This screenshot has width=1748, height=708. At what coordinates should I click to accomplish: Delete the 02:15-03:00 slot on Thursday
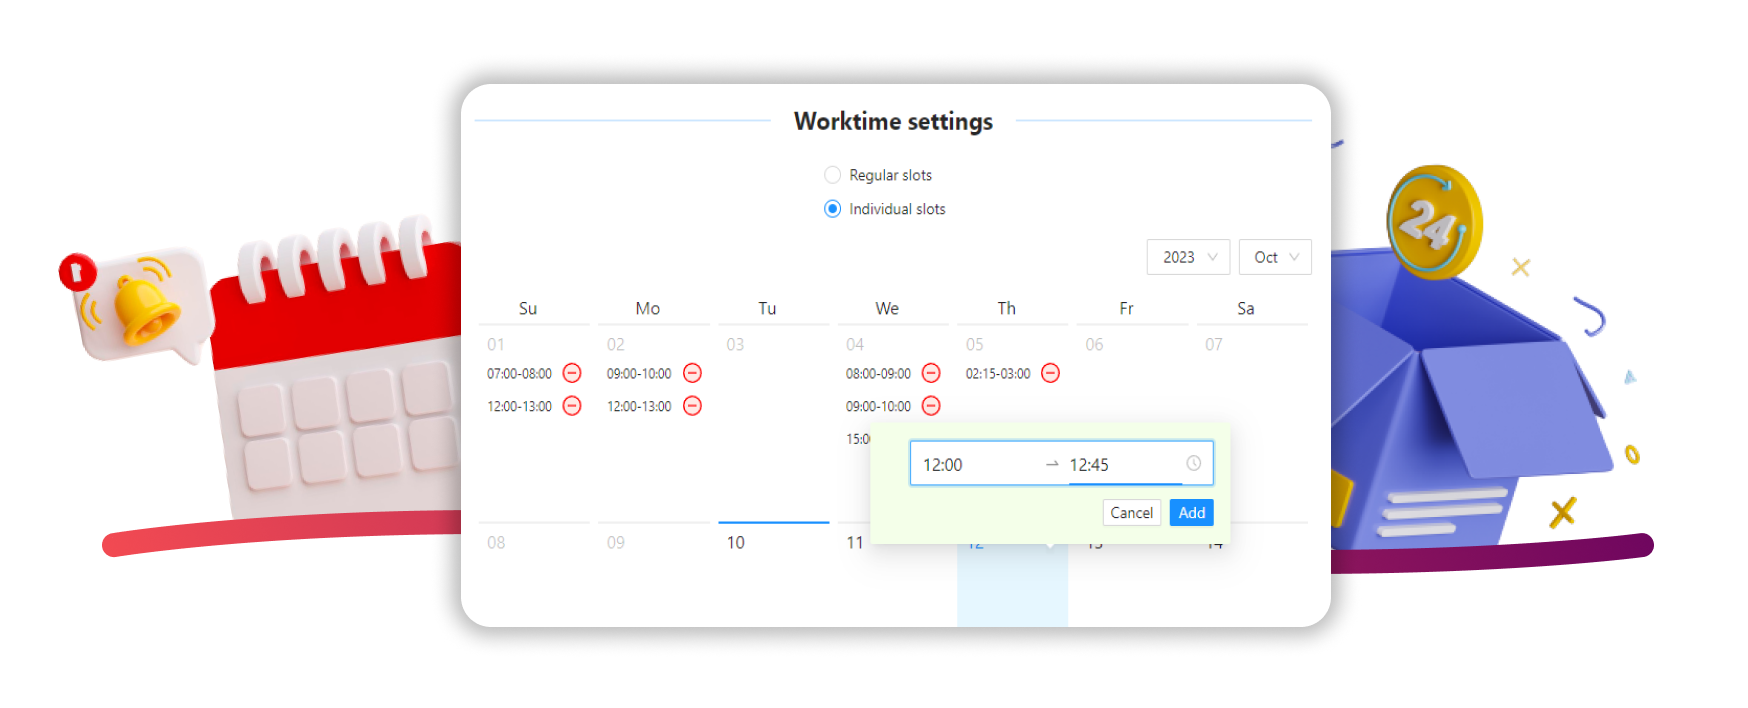click(1050, 373)
